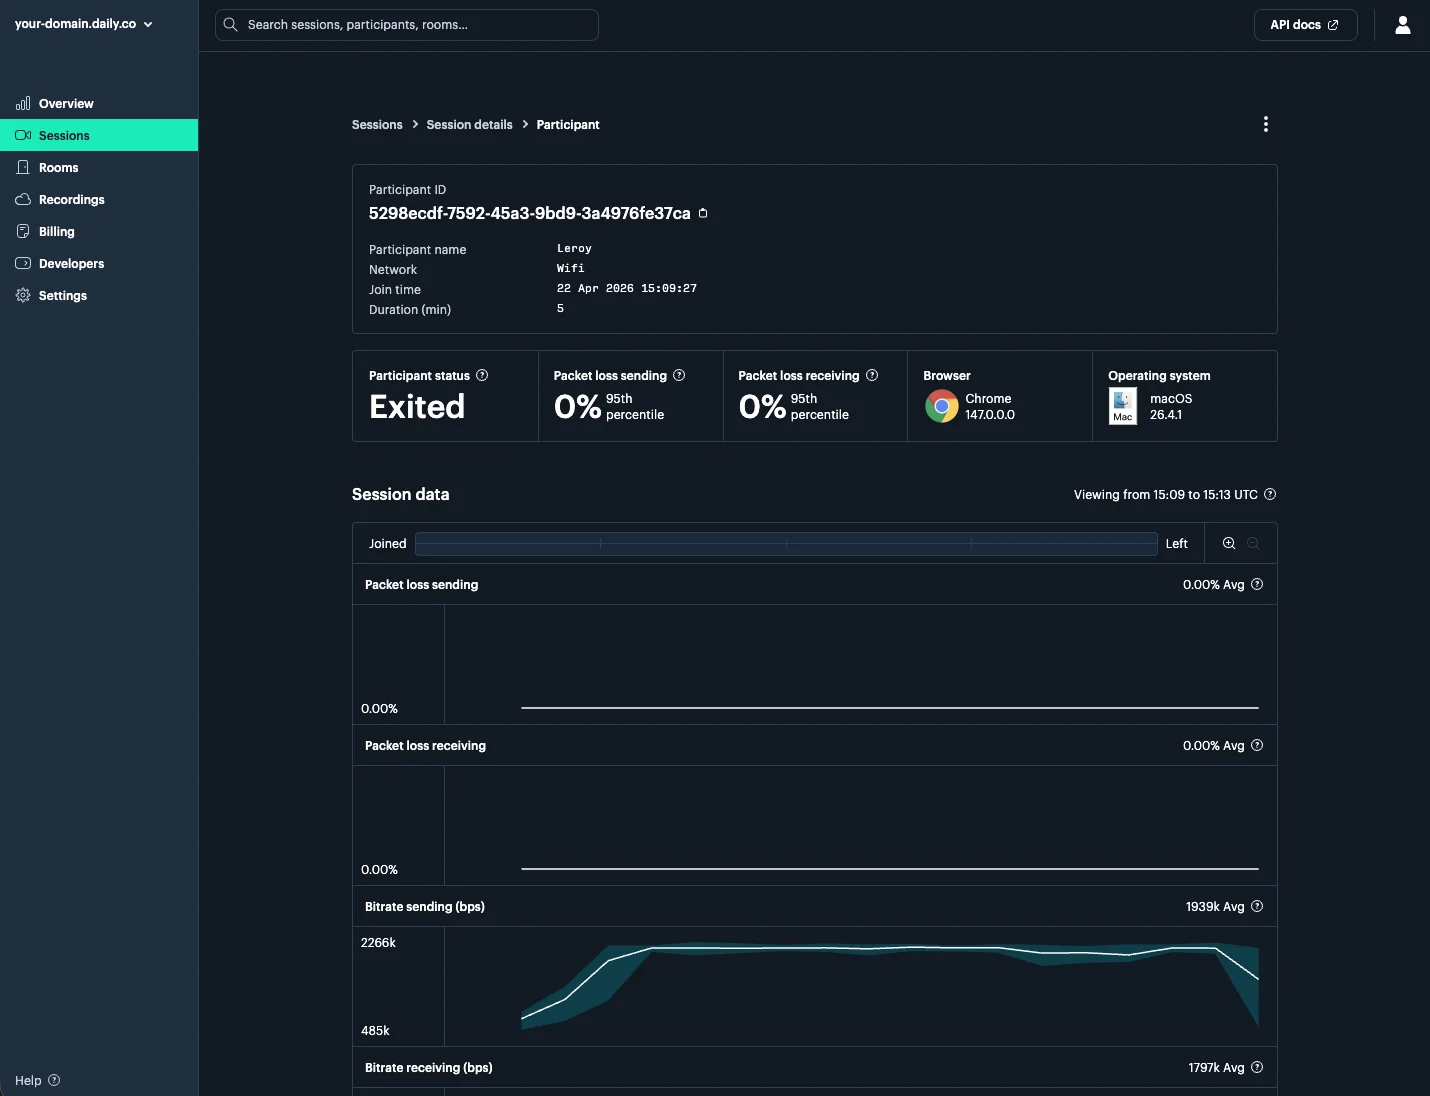Click the Developers terminal icon
Image resolution: width=1430 pixels, height=1096 pixels.
click(x=23, y=263)
